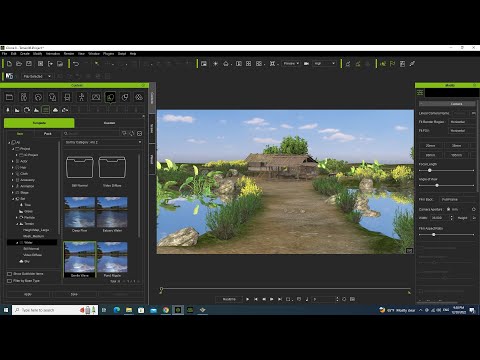Open the Render menu

69,54
